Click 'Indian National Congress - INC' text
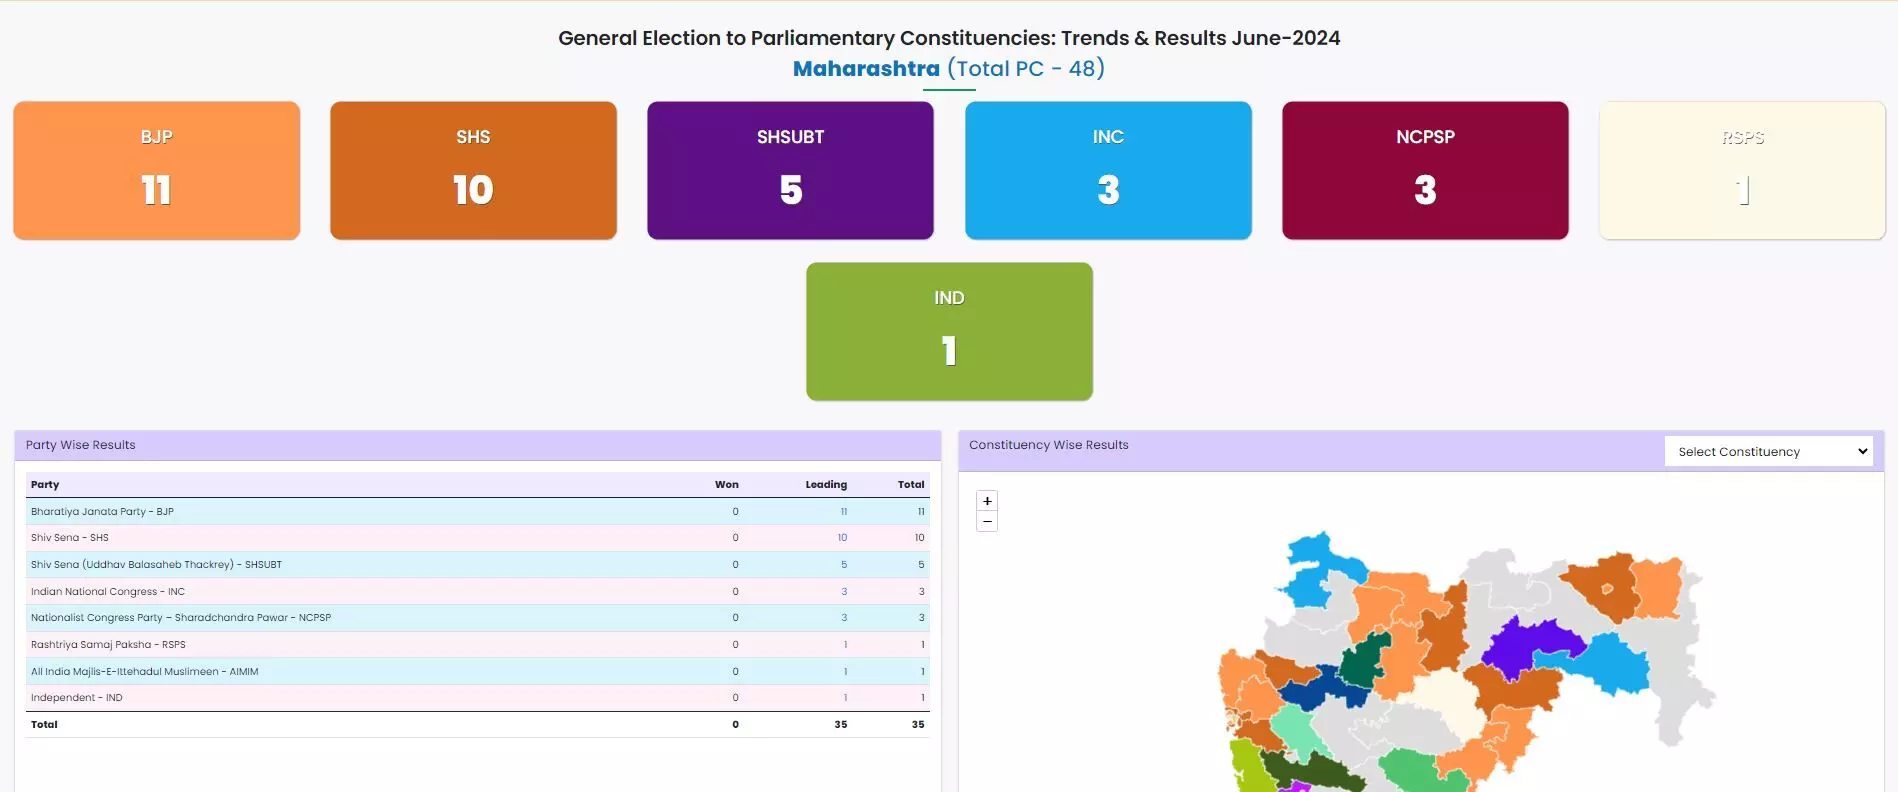Screen dimensions: 1898x792 [108, 591]
